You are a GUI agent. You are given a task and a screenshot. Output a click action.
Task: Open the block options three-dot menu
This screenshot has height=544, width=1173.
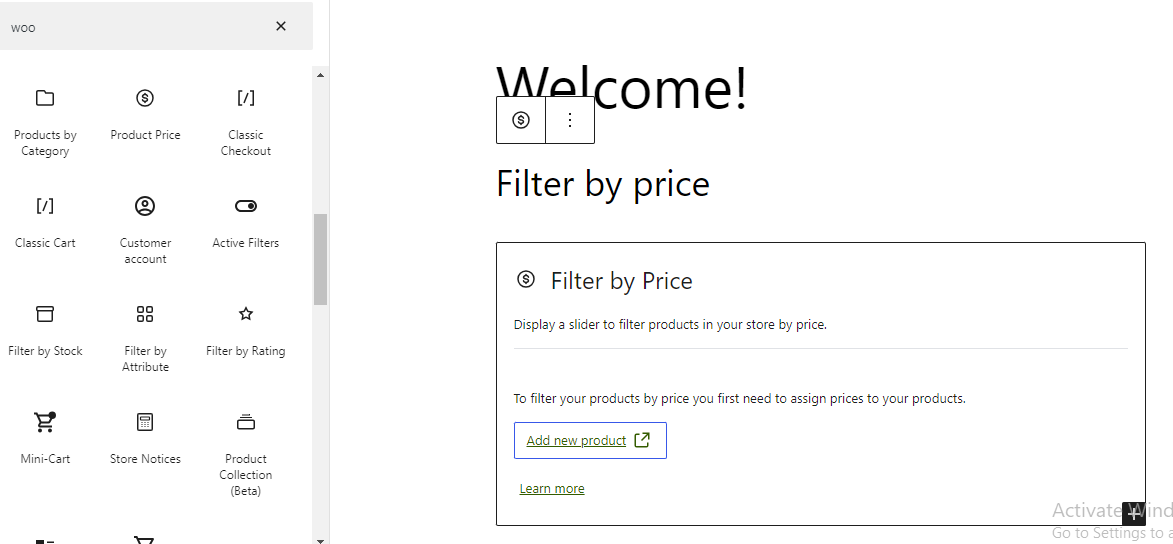click(x=570, y=120)
